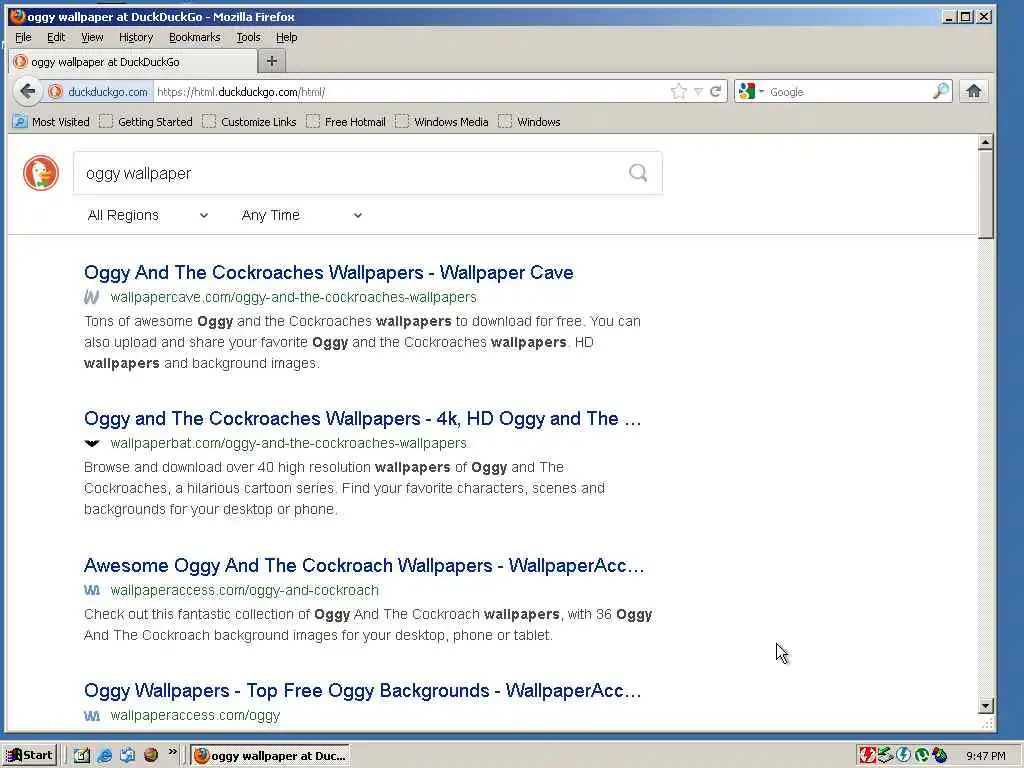Viewport: 1024px width, 768px height.
Task: Expand the All Regions dropdown
Action: (x=148, y=215)
